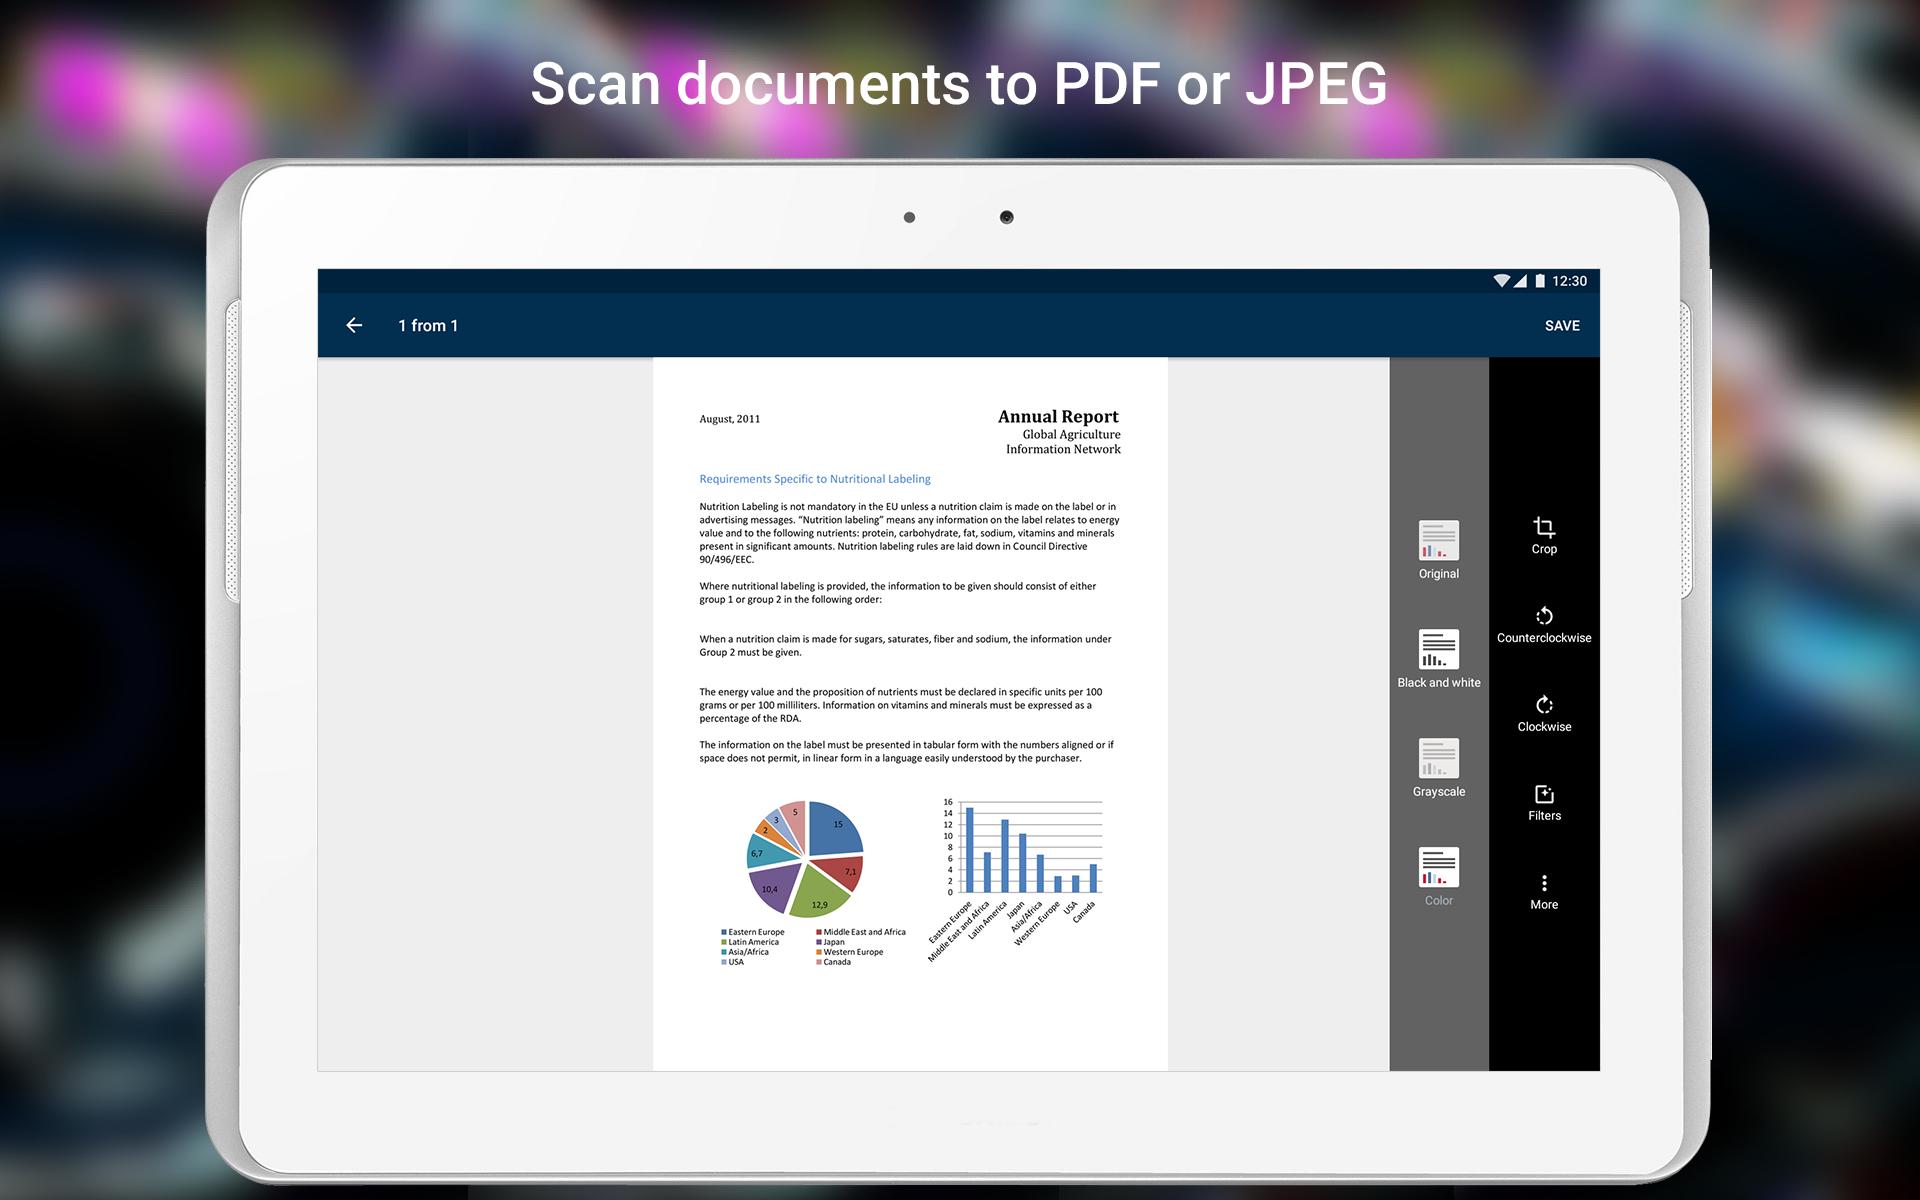Apply the Color filter thumbnail
Viewport: 1920px width, 1200px height.
click(1438, 868)
